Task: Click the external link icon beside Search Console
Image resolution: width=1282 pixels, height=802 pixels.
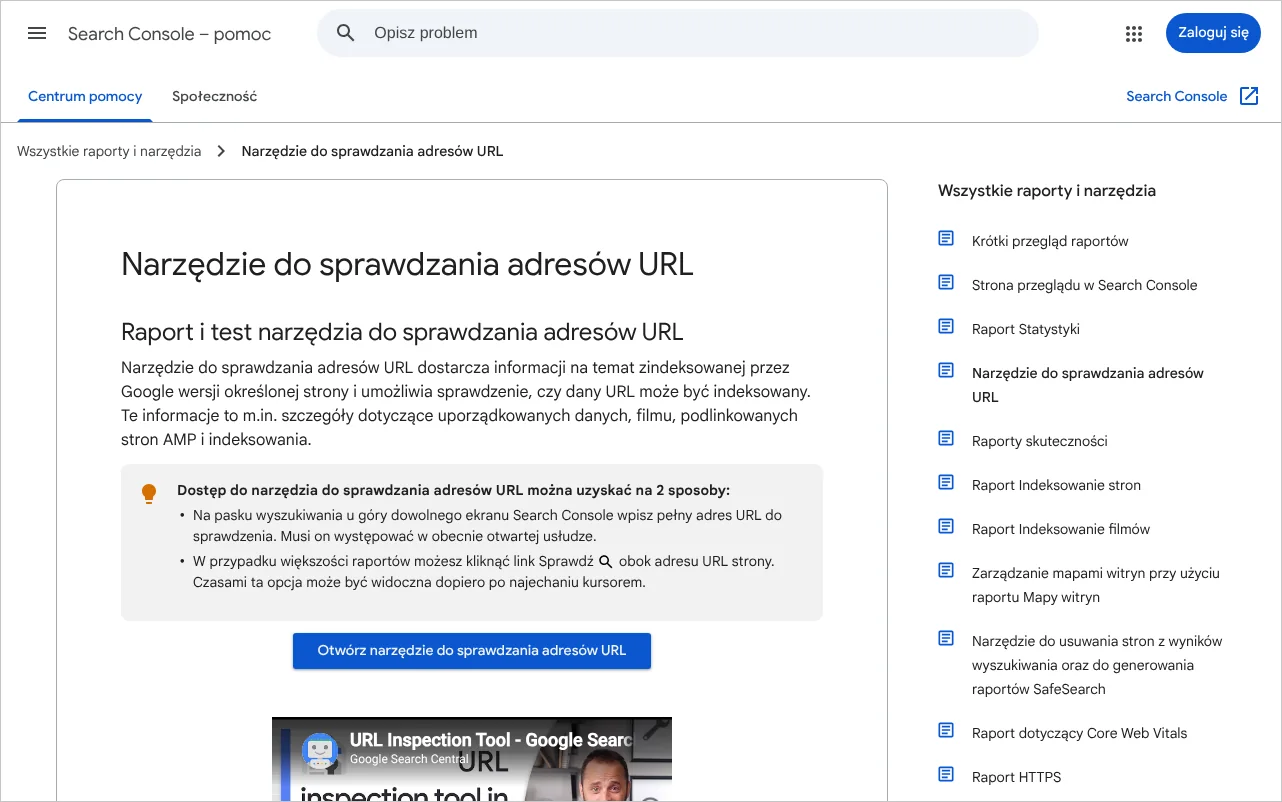Action: 1249,96
